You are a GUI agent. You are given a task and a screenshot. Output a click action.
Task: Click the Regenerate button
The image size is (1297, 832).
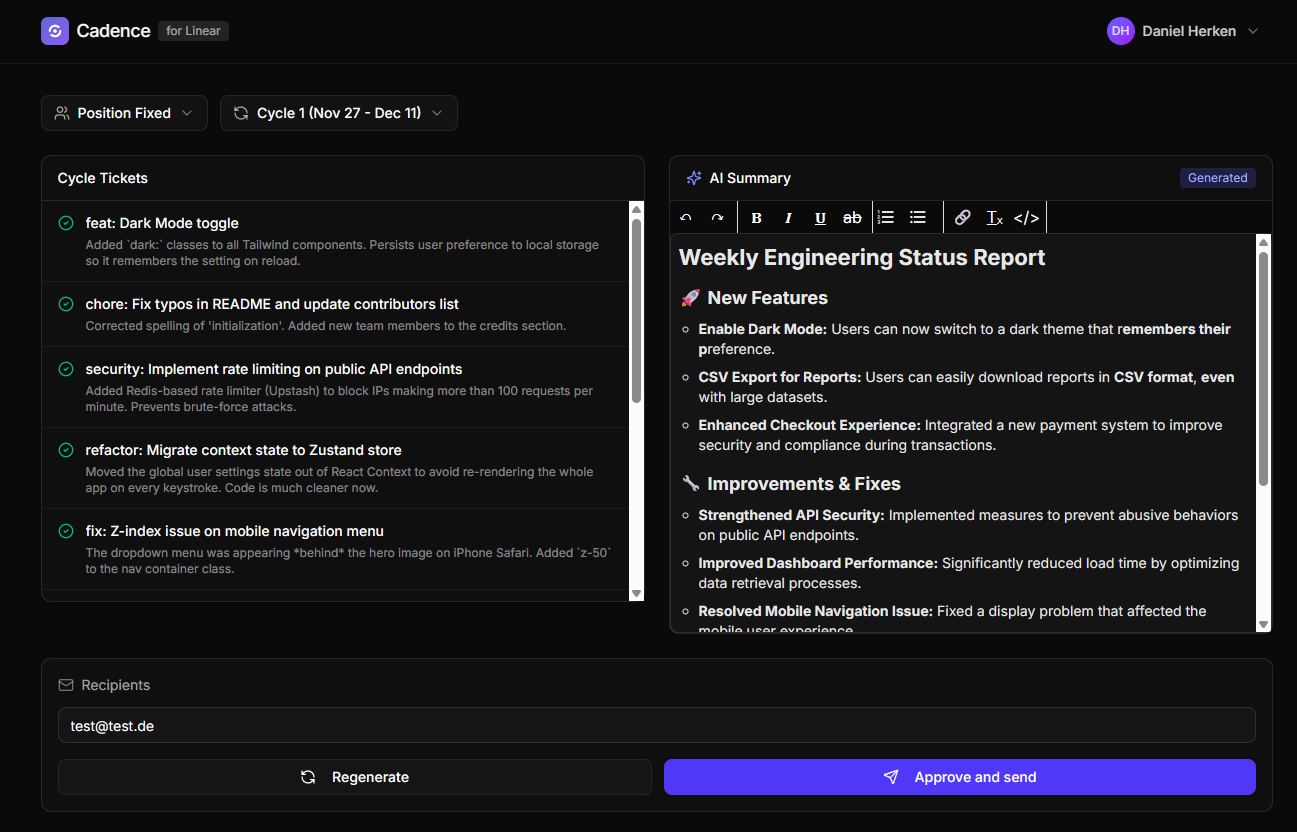(355, 777)
